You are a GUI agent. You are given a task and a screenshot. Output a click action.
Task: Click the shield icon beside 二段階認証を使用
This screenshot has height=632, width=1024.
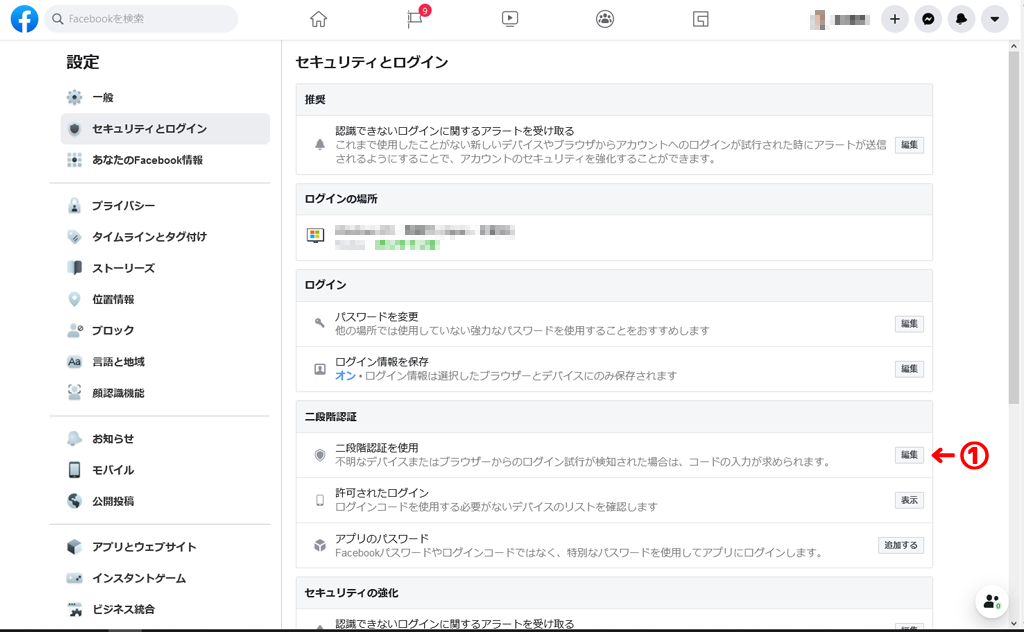[x=319, y=455]
